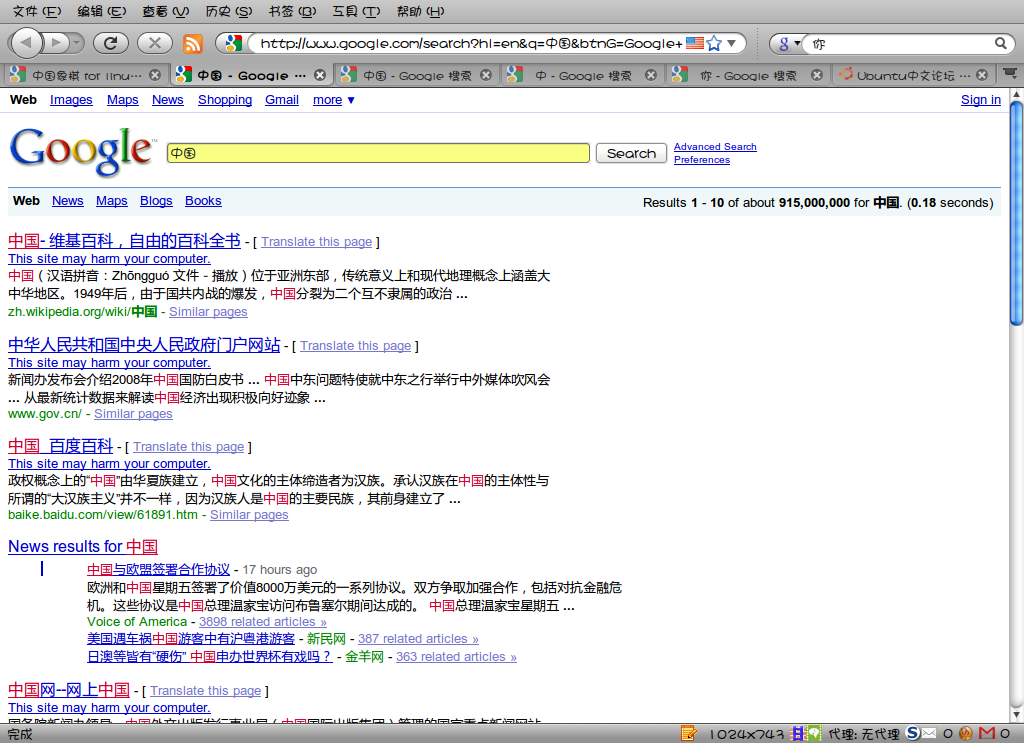Screen dimensions: 1024x743
Task: Go back with the Back arrow button
Action: click(x=25, y=43)
